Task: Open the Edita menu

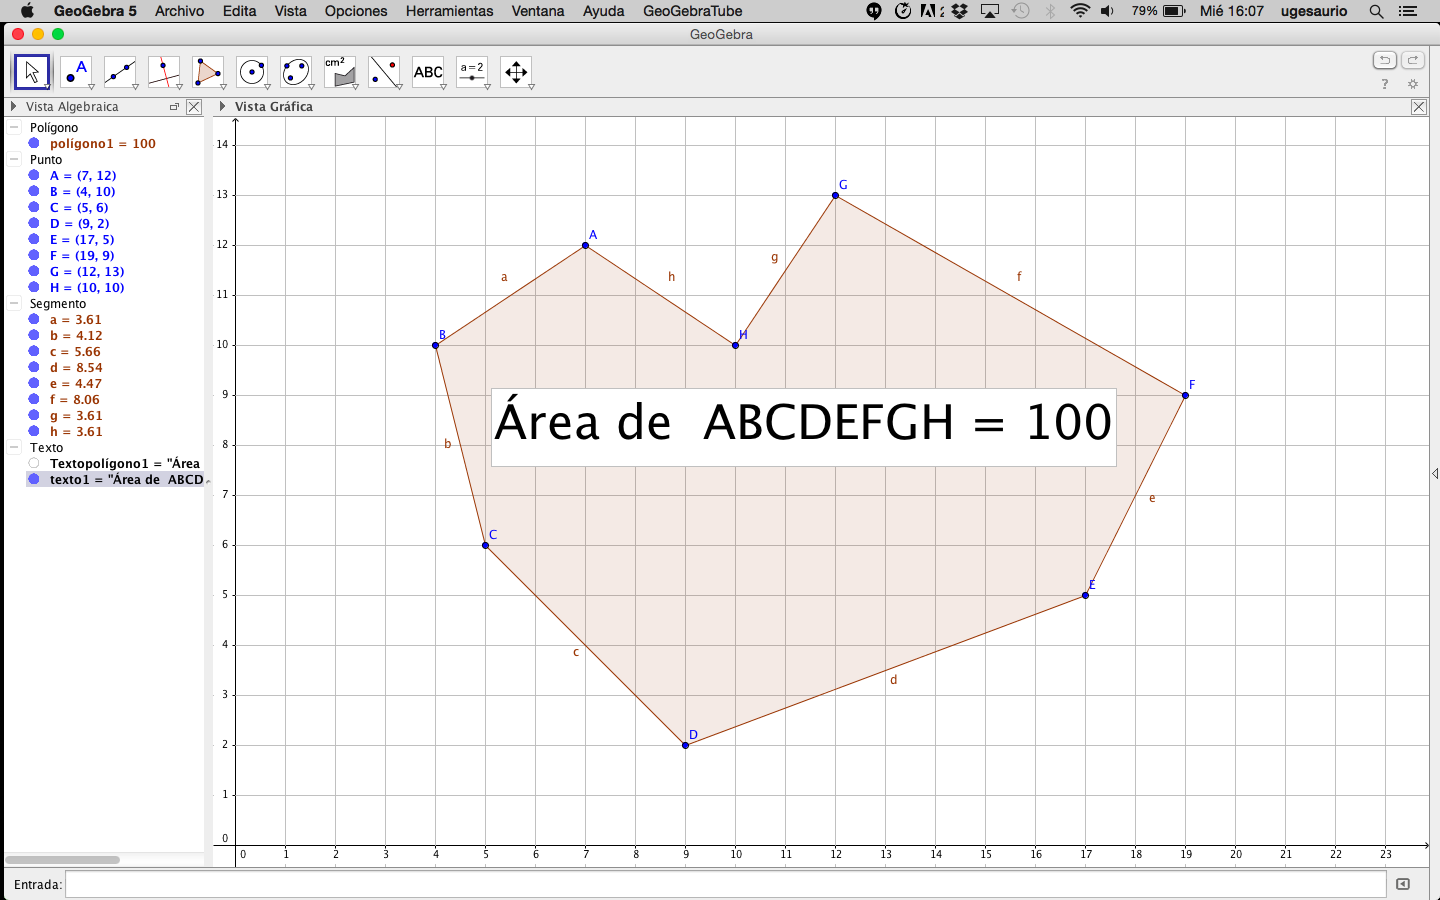Action: tap(239, 11)
